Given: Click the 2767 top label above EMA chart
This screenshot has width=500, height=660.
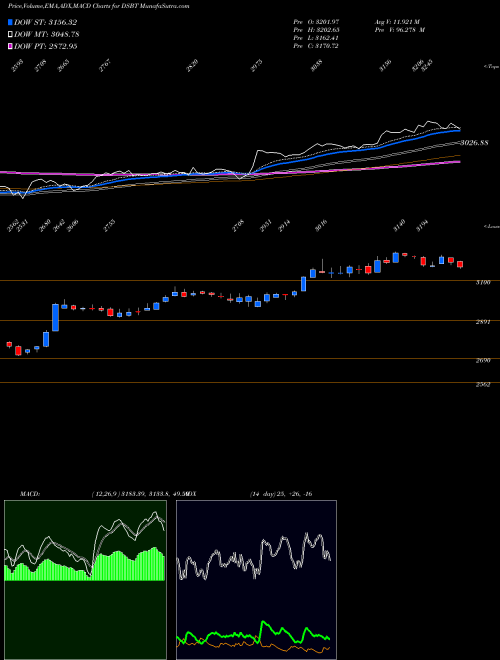Looking at the screenshot, I should pyautogui.click(x=105, y=66).
